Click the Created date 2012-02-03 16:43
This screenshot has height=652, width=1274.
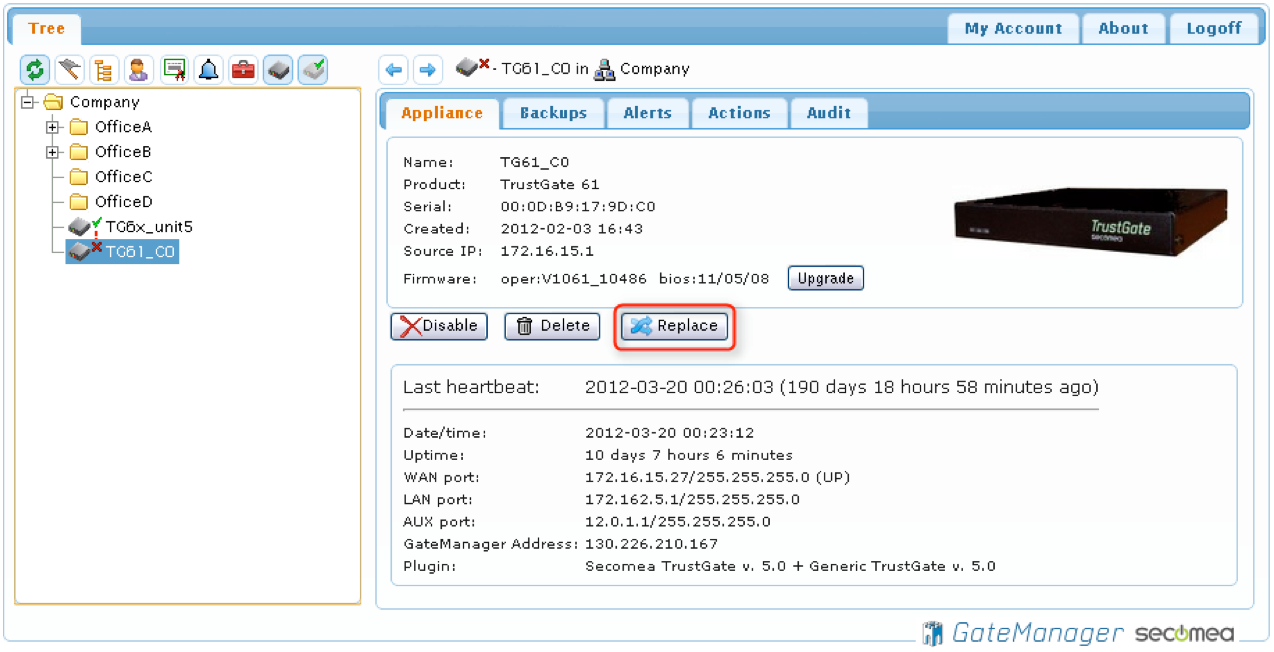click(x=572, y=228)
